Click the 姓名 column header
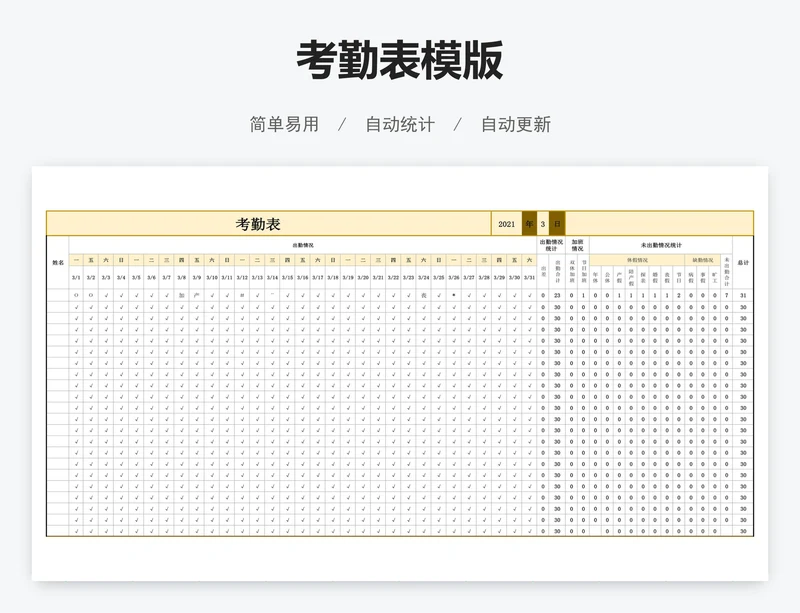 coord(58,262)
